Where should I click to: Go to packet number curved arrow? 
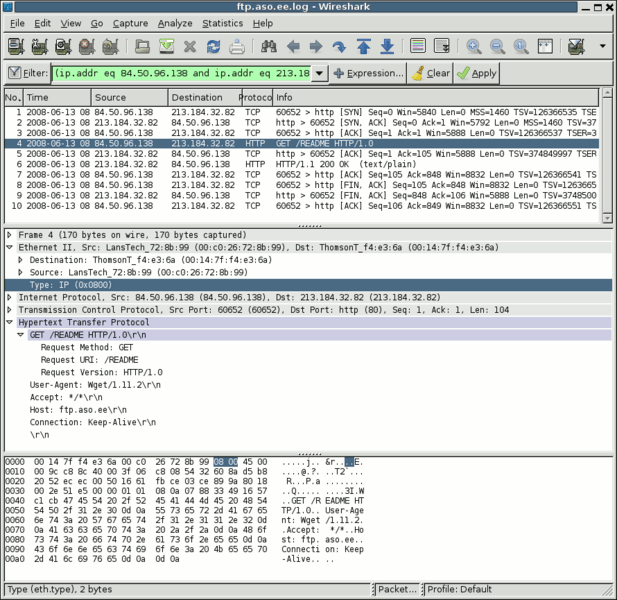(x=339, y=46)
